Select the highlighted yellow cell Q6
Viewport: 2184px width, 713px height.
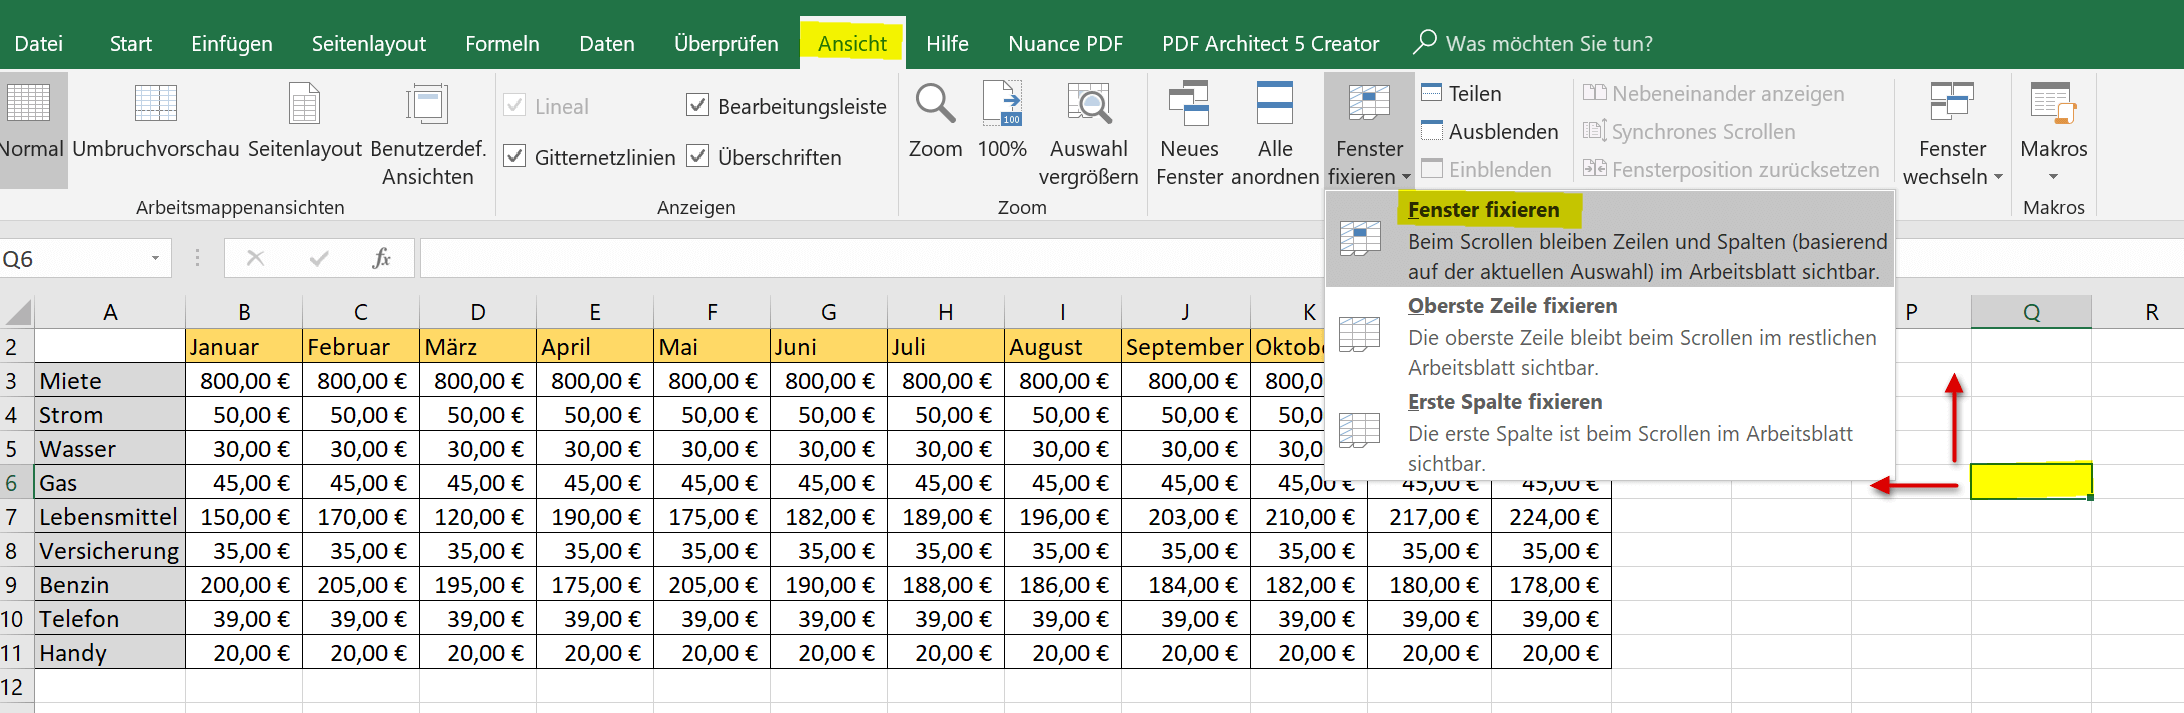2031,481
